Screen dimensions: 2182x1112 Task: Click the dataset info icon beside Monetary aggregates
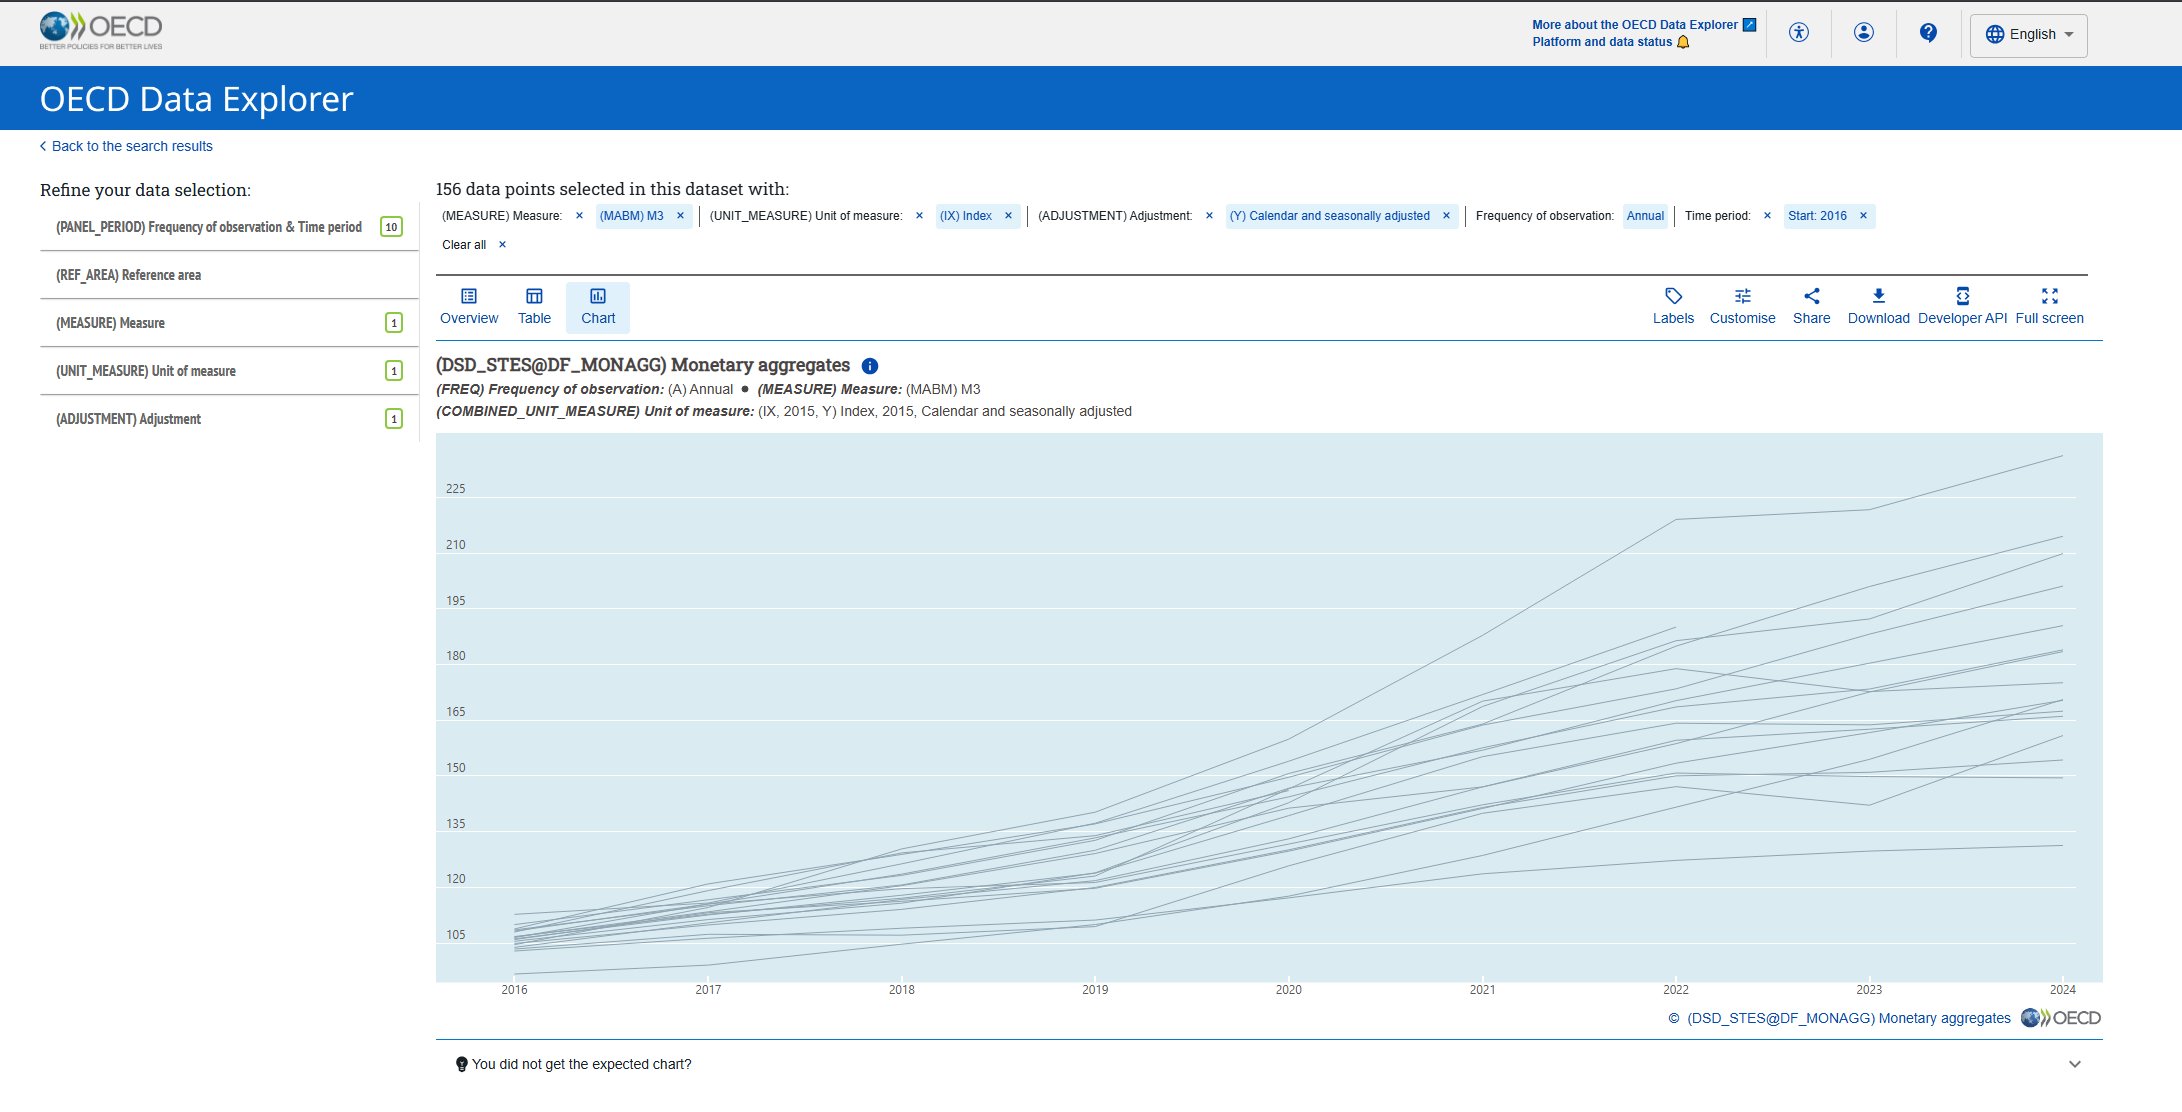(x=870, y=366)
